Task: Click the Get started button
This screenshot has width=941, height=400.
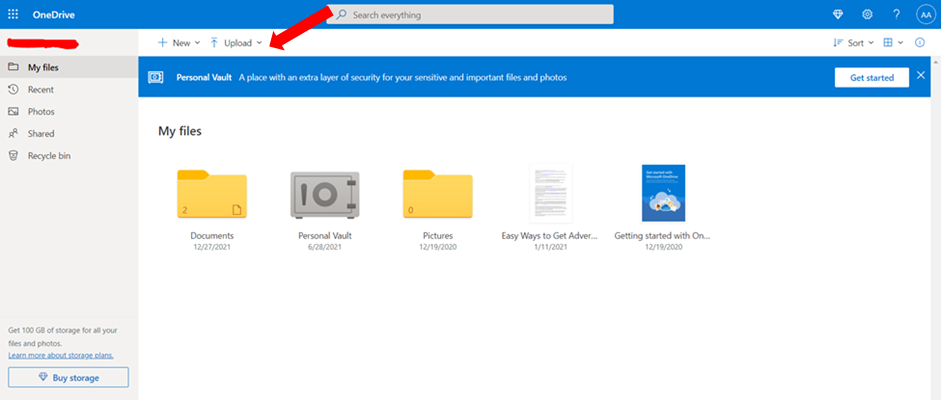Action: coord(871,77)
